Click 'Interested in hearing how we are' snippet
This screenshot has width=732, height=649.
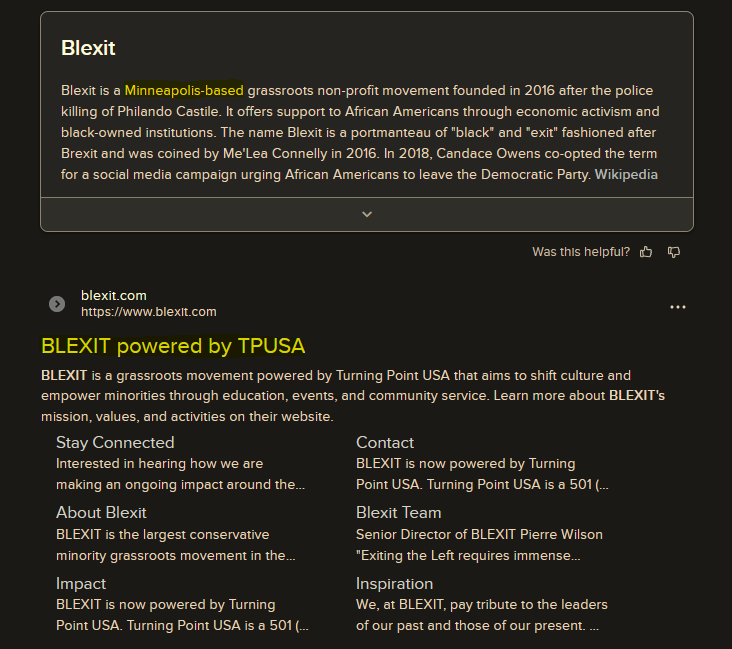pos(160,464)
